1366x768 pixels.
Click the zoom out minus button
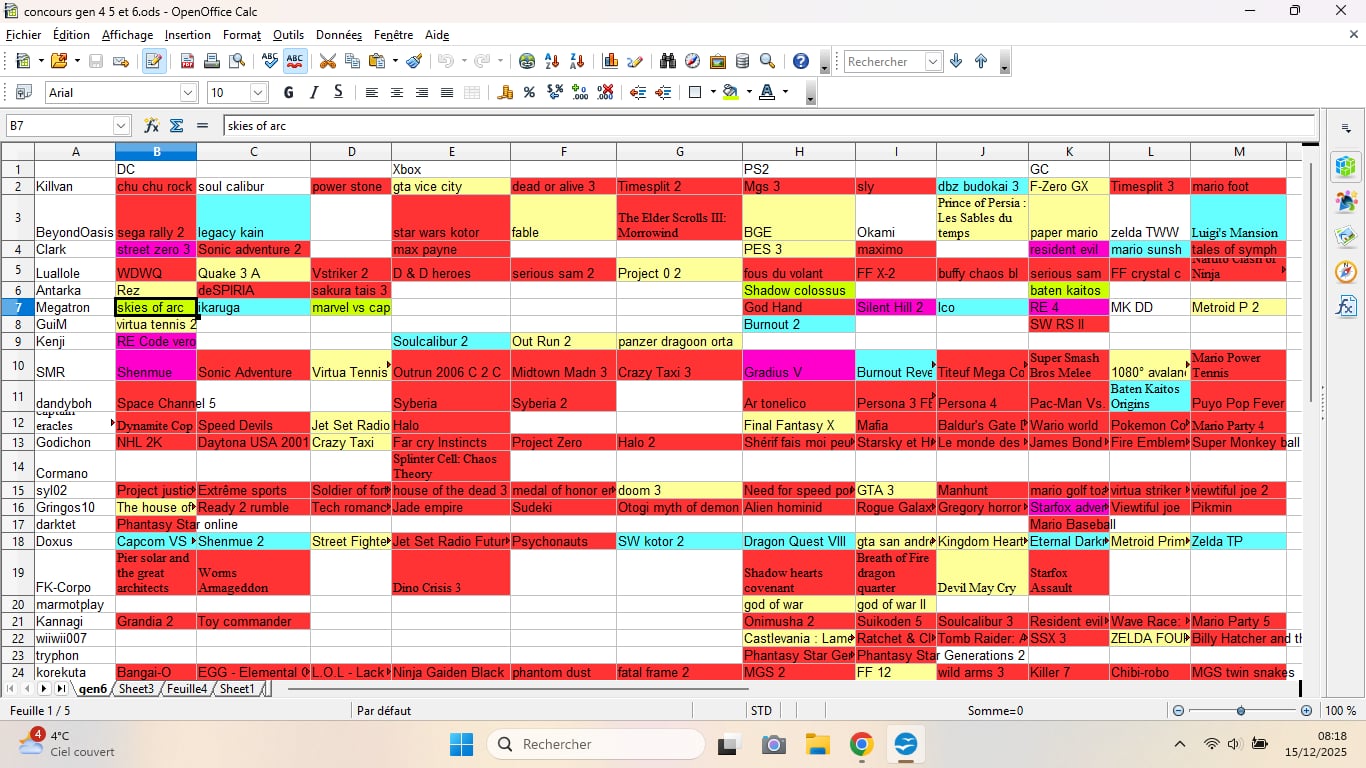point(1178,711)
